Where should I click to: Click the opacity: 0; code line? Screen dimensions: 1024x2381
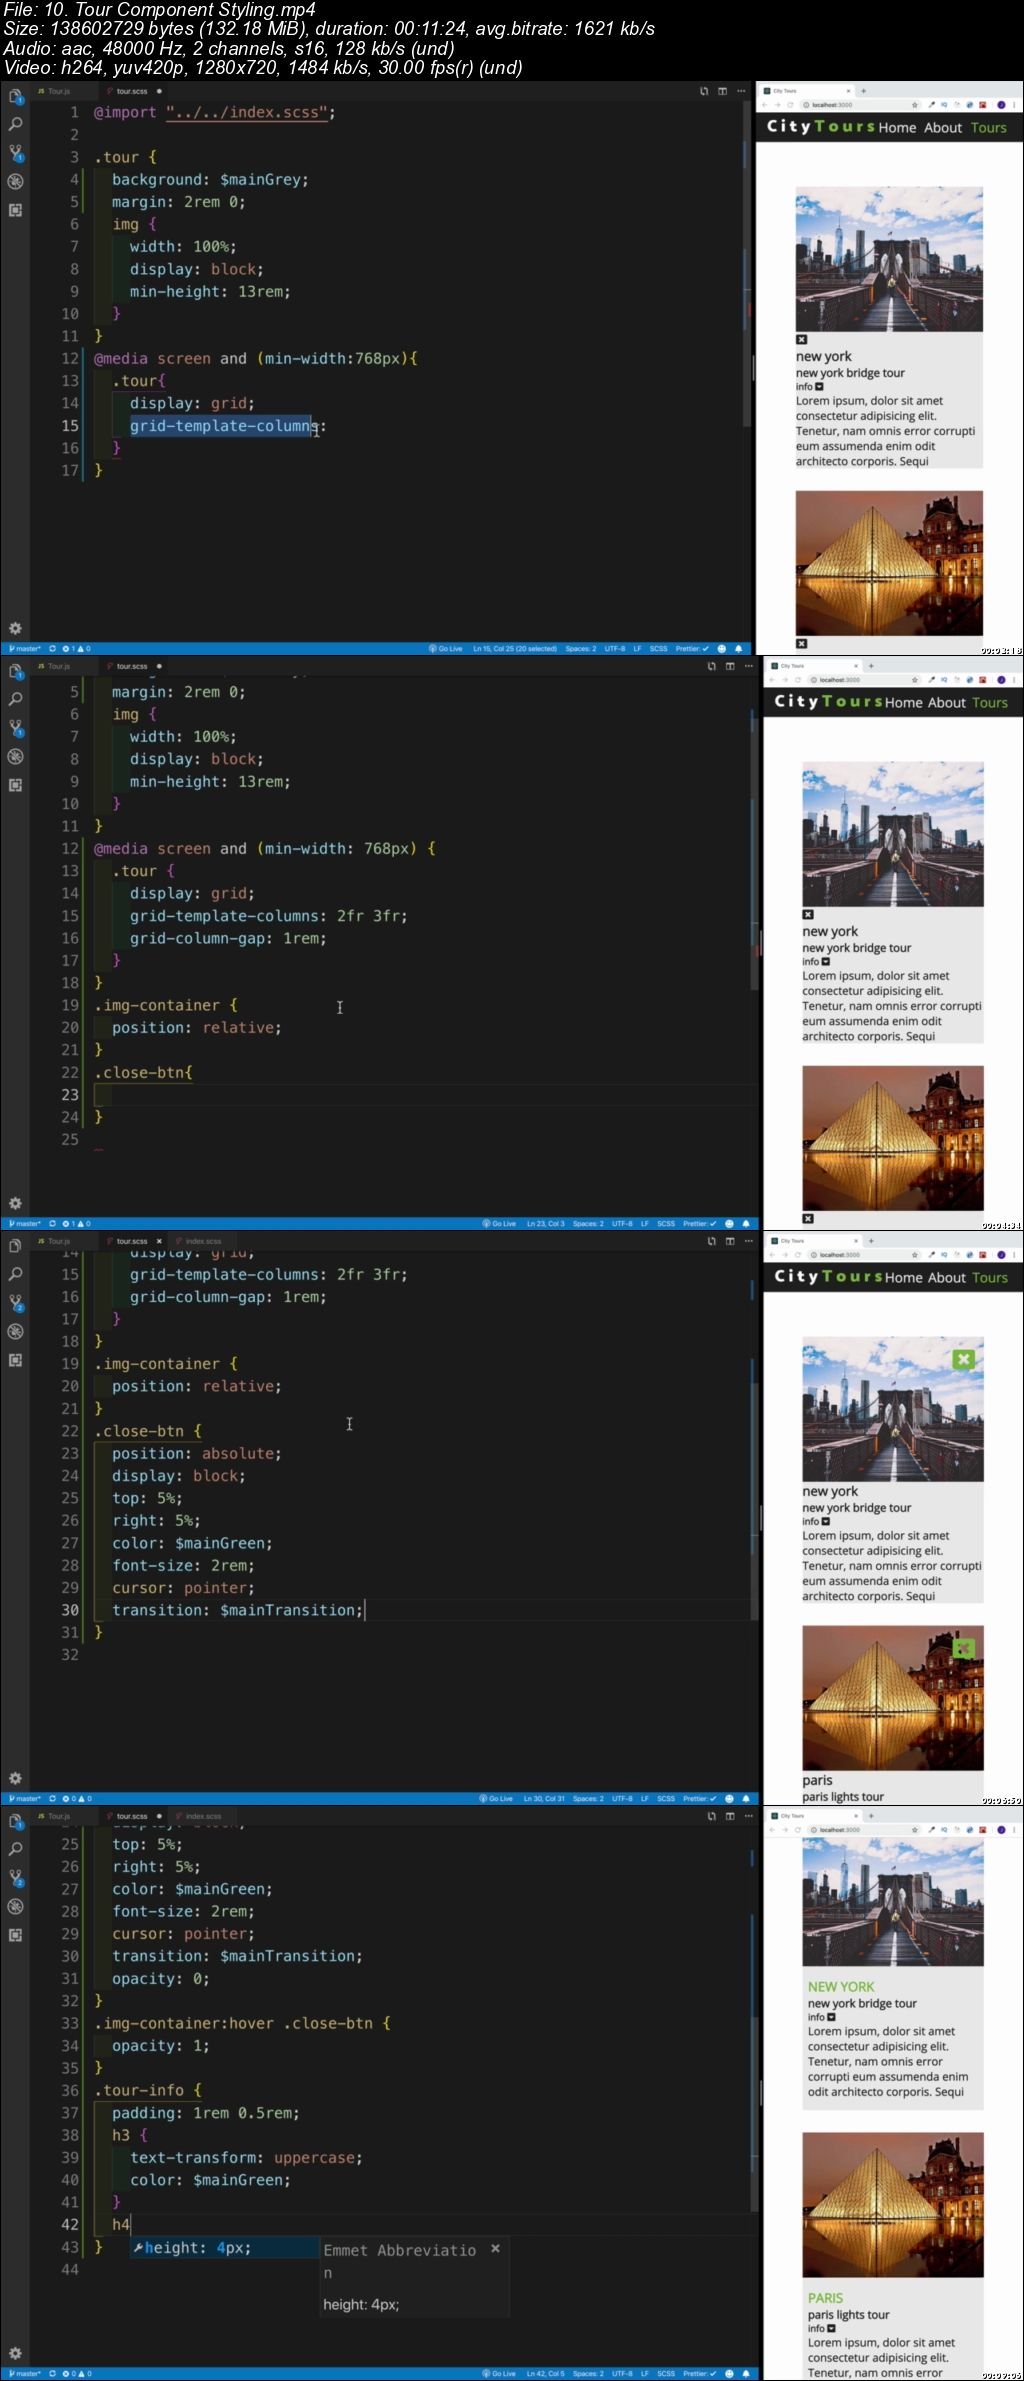pyautogui.click(x=161, y=1978)
